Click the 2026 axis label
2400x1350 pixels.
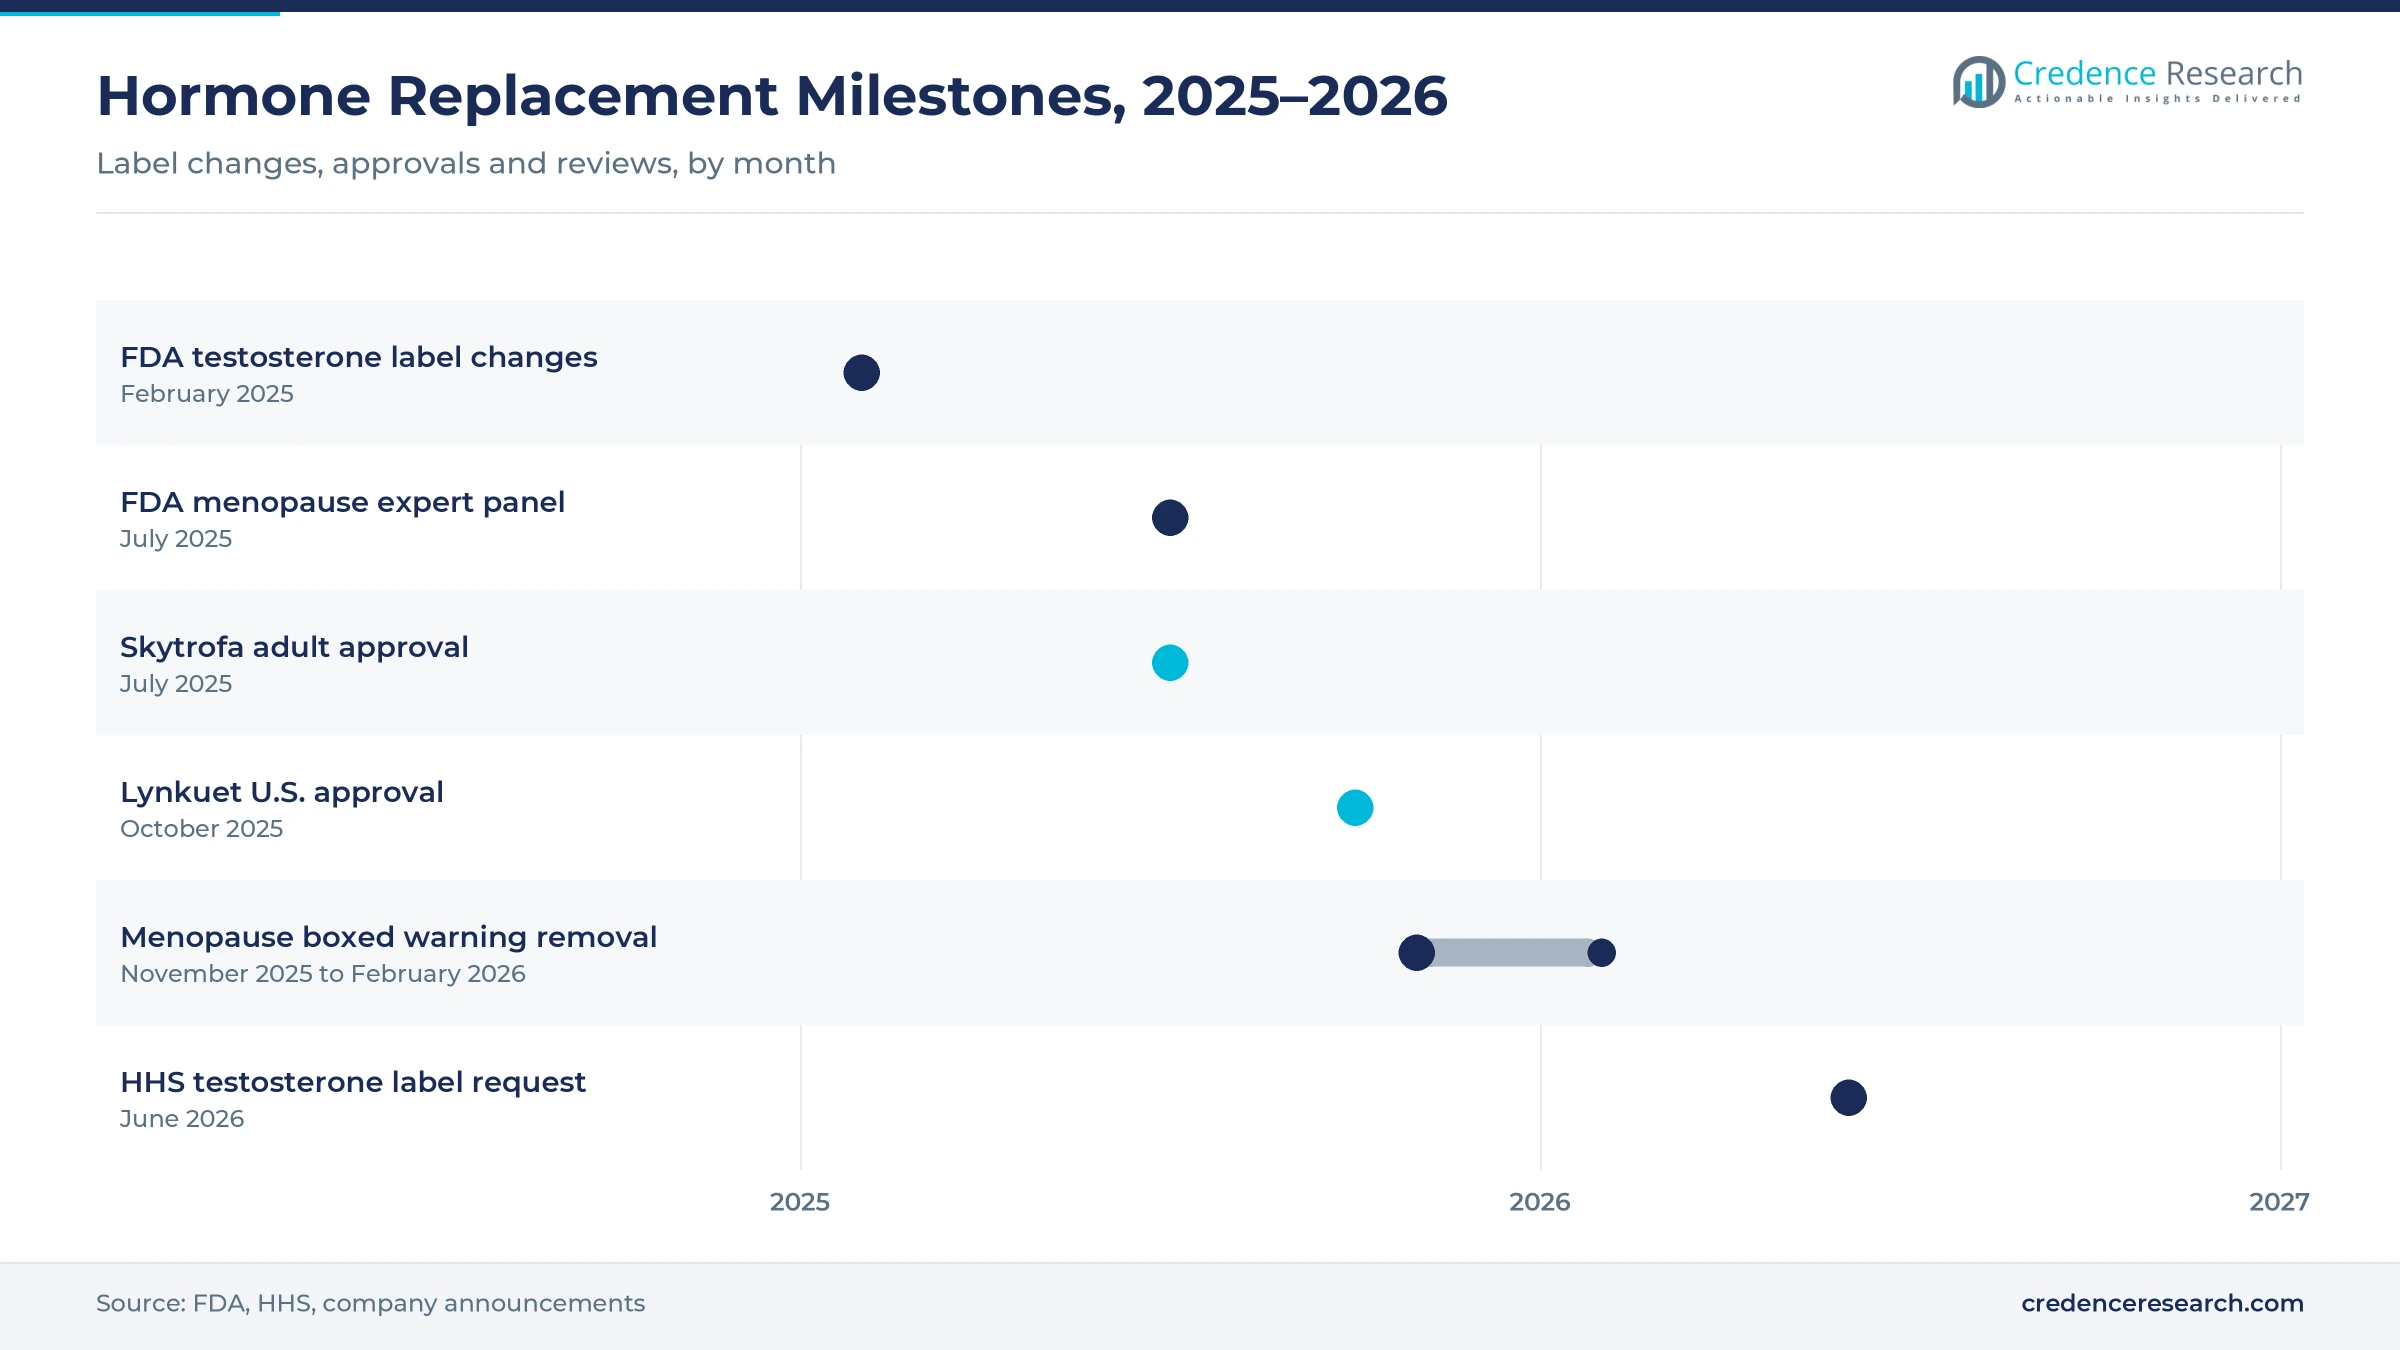pos(1540,1202)
